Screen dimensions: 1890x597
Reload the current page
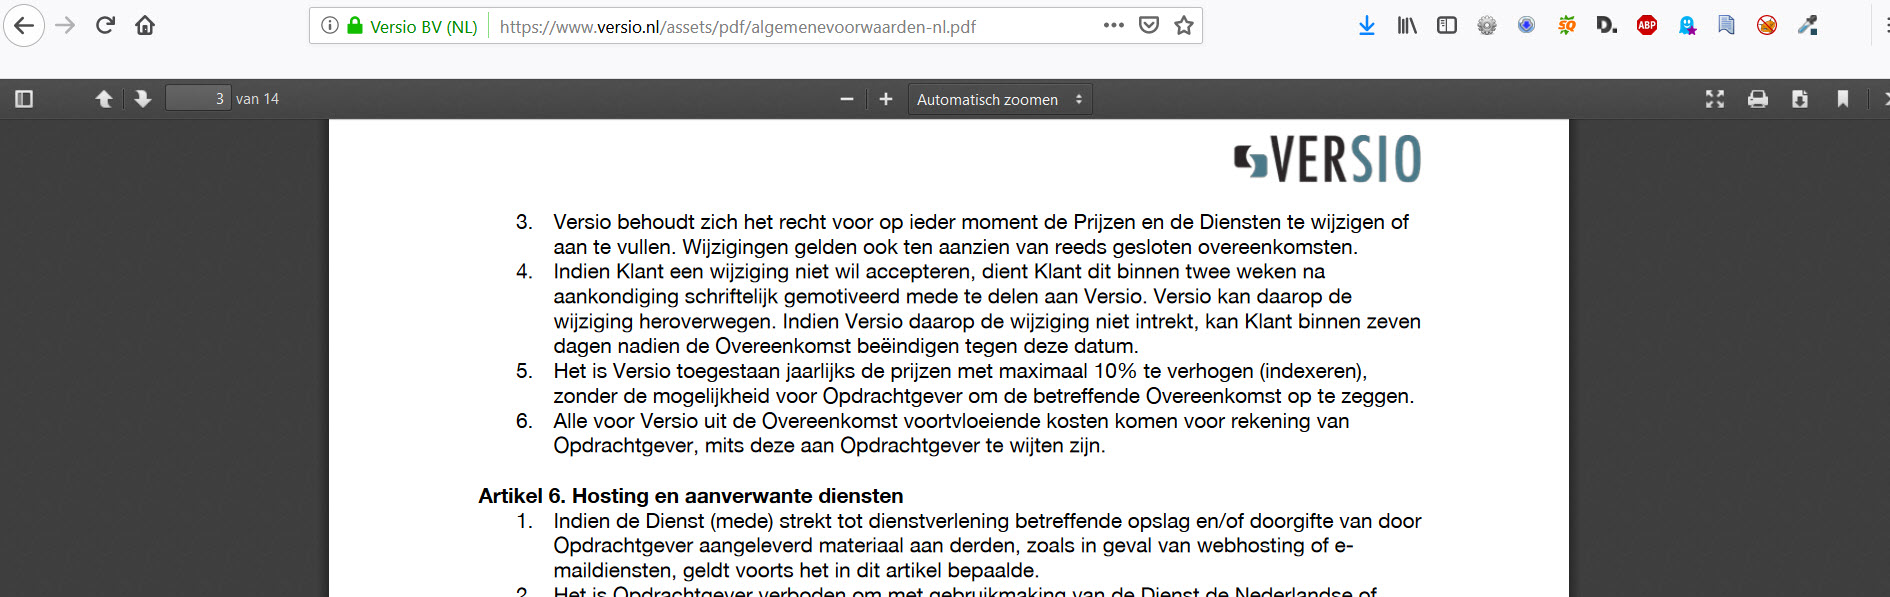pyautogui.click(x=105, y=26)
